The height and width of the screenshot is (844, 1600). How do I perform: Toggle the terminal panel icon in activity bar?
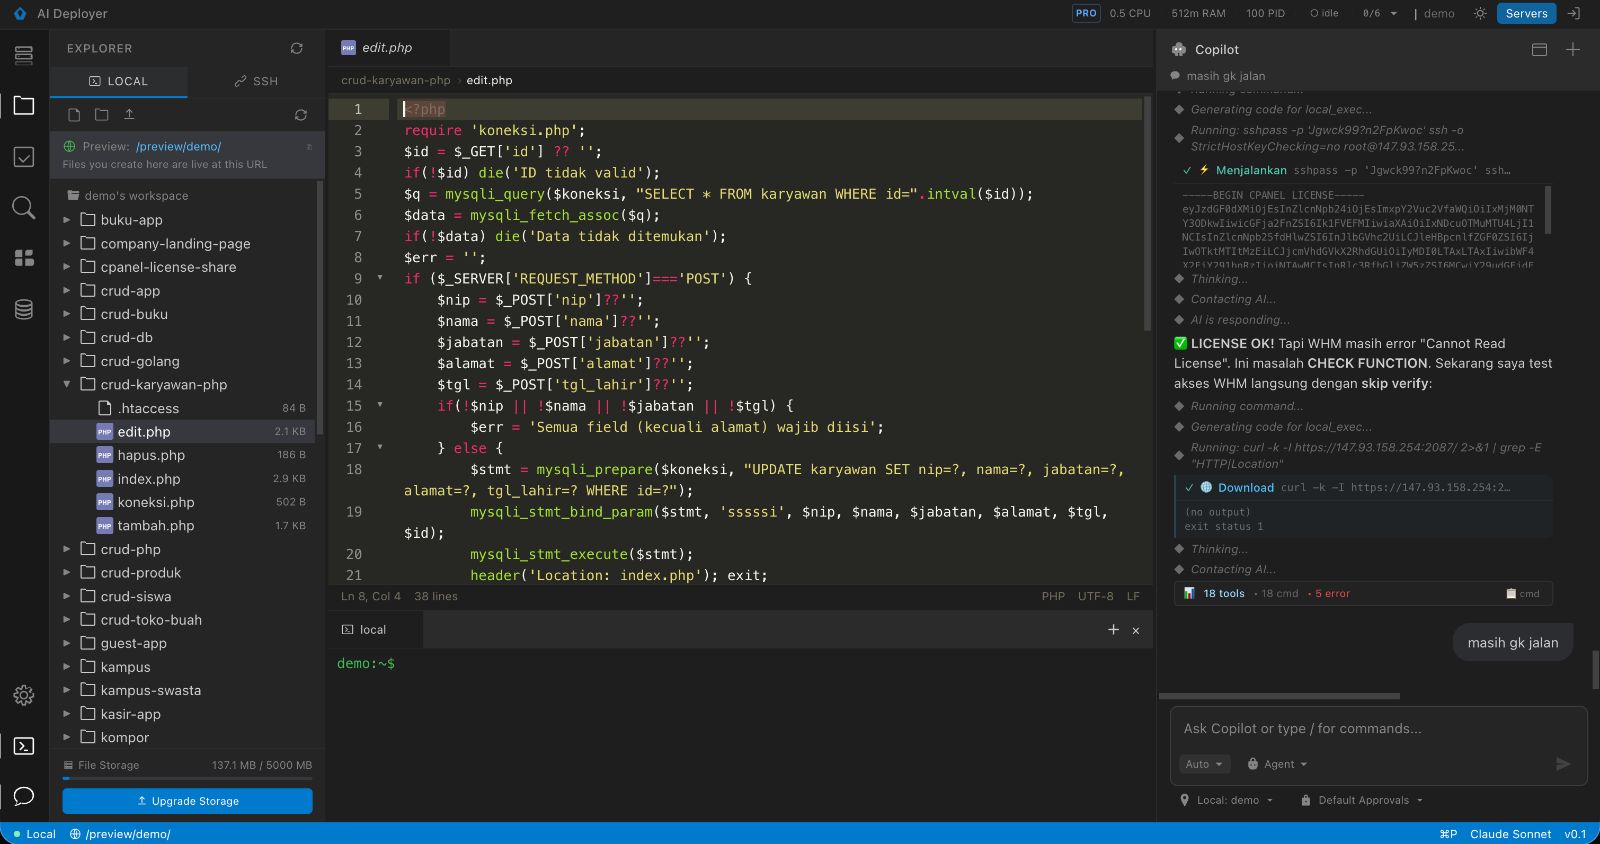click(x=24, y=746)
